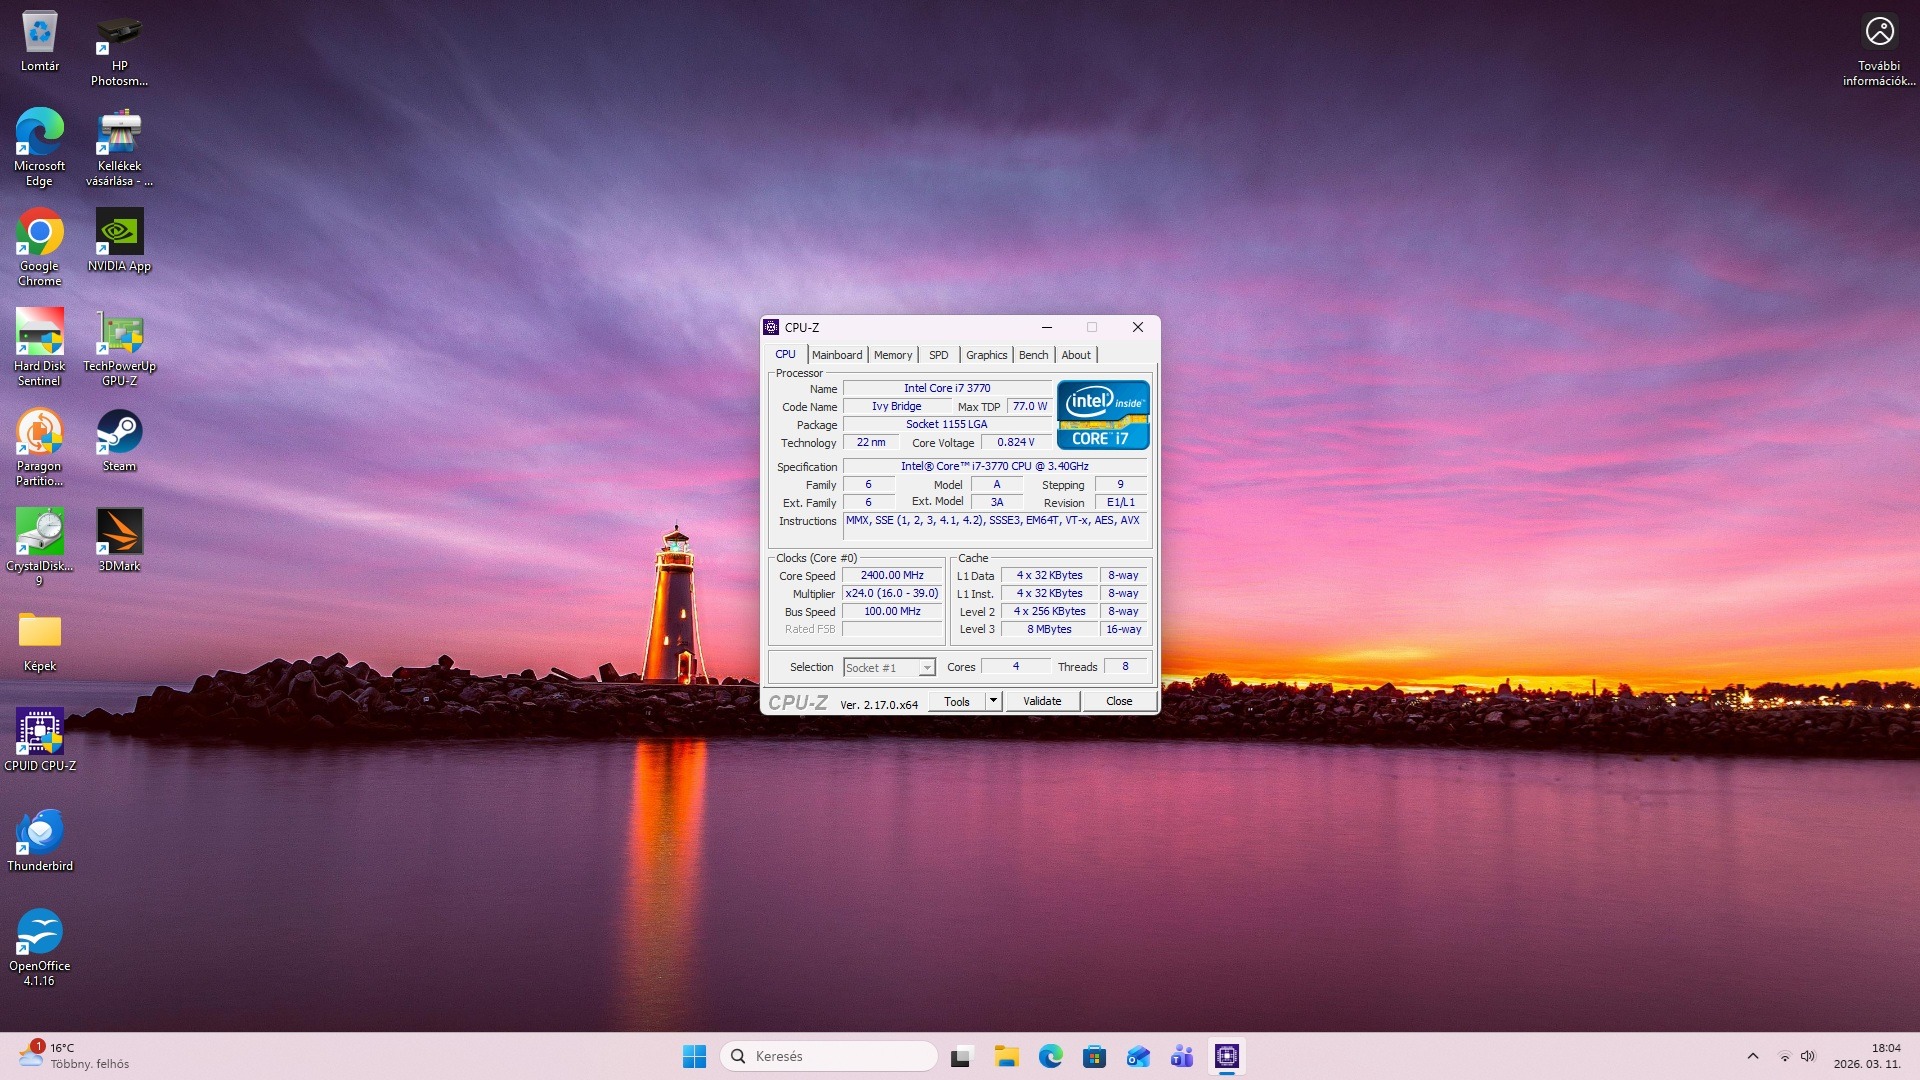1920x1080 pixels.
Task: Click the Intel Core i7 logo badge
Action: click(x=1103, y=415)
